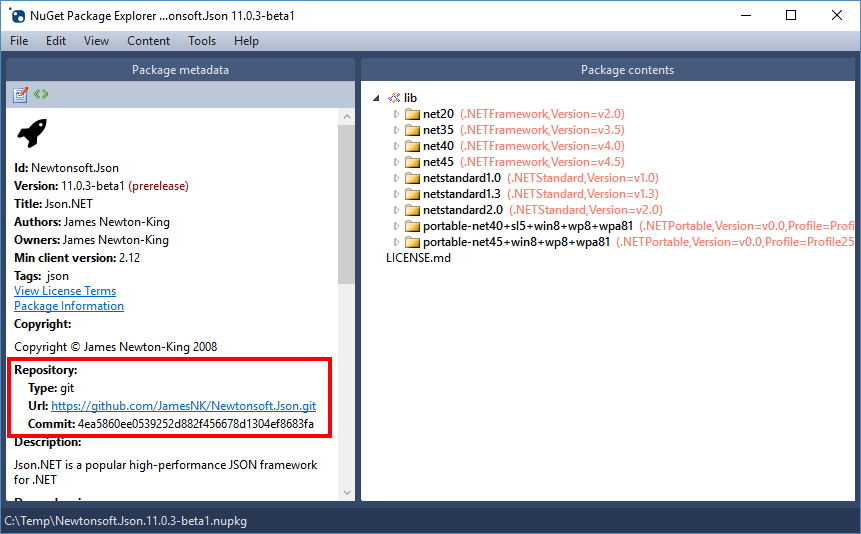Click metadata scrollbar up arrow

(x=346, y=116)
